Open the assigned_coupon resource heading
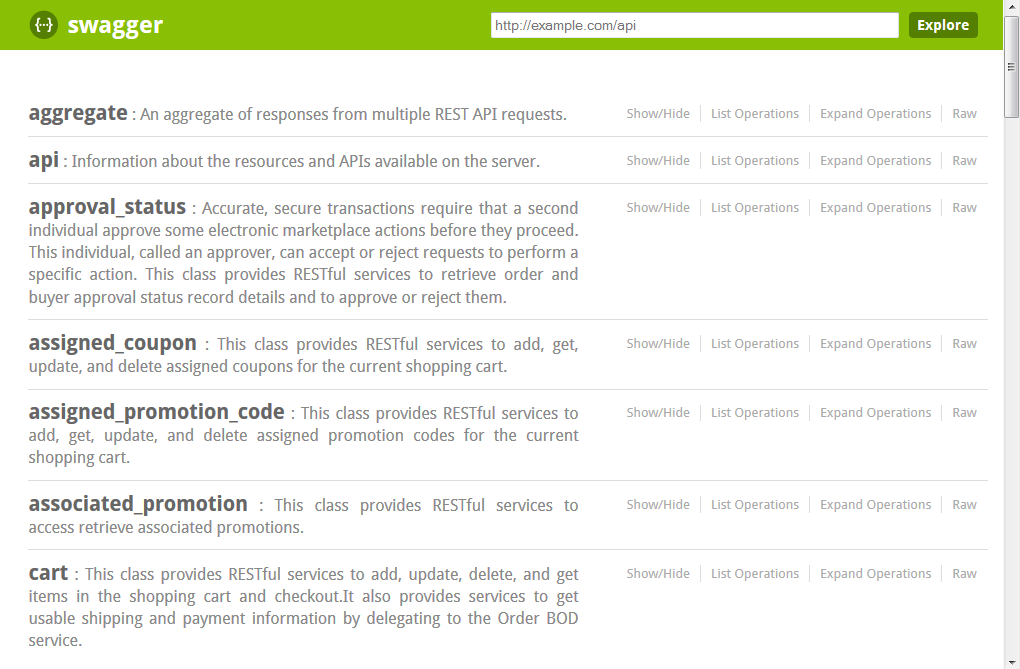This screenshot has width=1020, height=669. click(x=112, y=343)
